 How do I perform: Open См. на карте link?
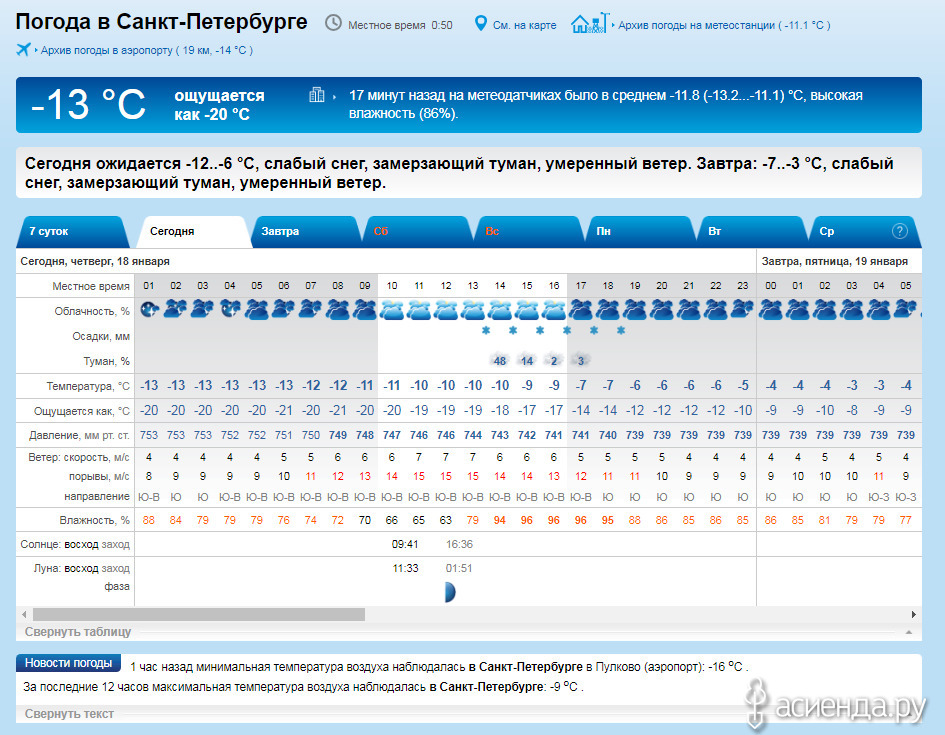pyautogui.click(x=524, y=25)
